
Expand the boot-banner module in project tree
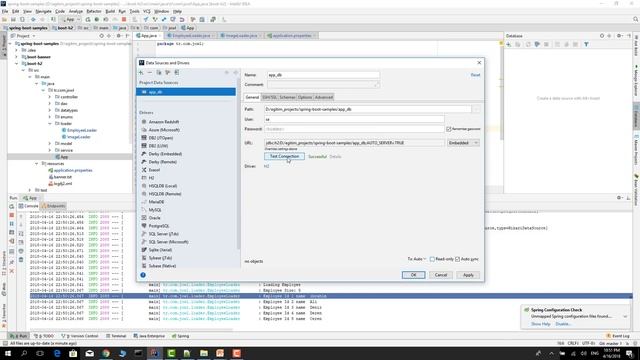pyautogui.click(x=17, y=57)
